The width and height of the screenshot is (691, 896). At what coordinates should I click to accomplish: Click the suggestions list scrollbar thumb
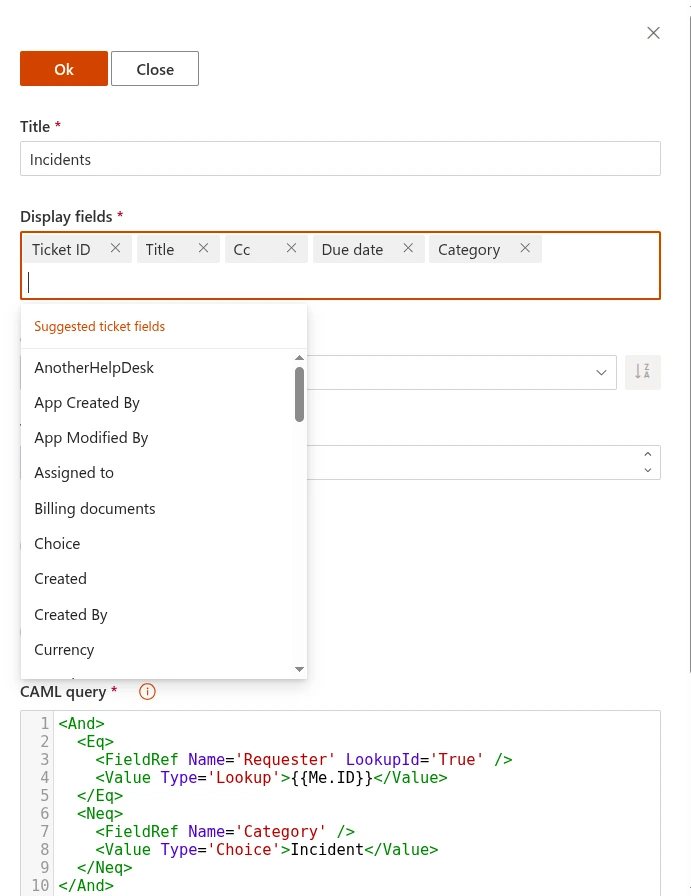(299, 394)
